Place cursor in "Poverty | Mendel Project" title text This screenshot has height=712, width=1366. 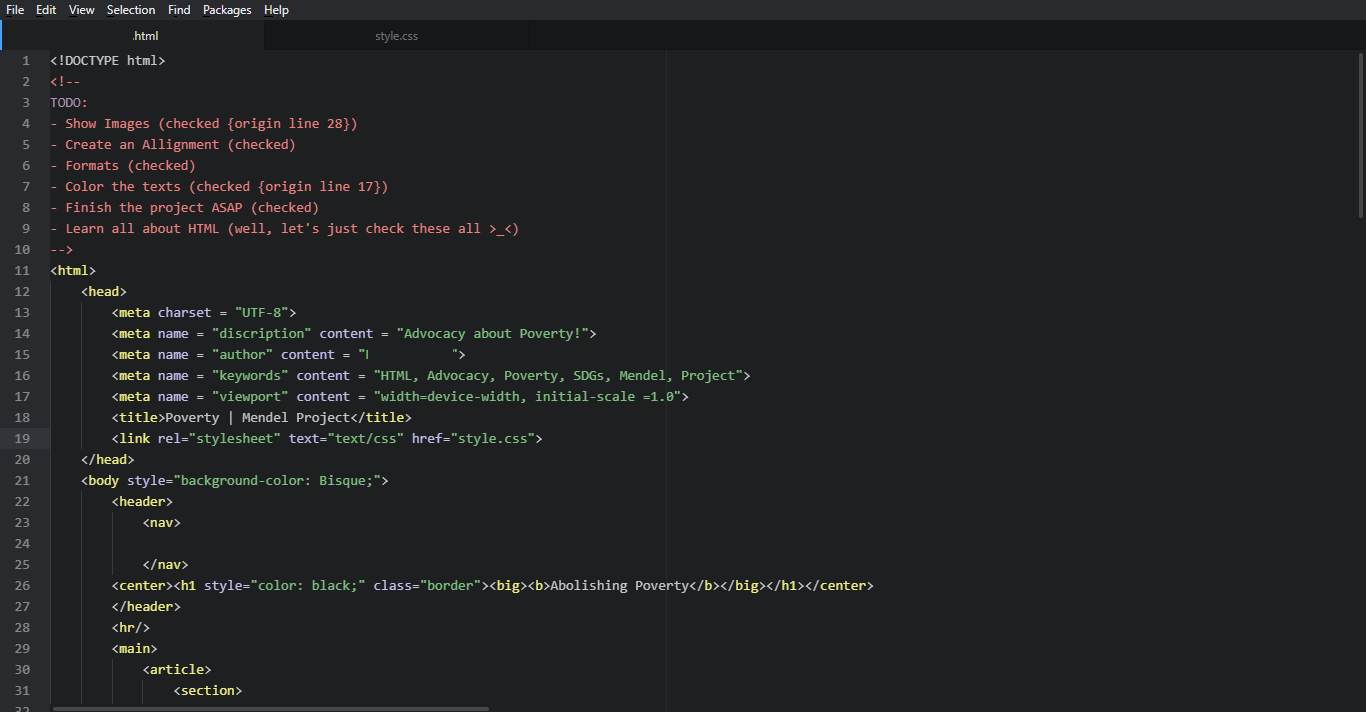tap(257, 417)
